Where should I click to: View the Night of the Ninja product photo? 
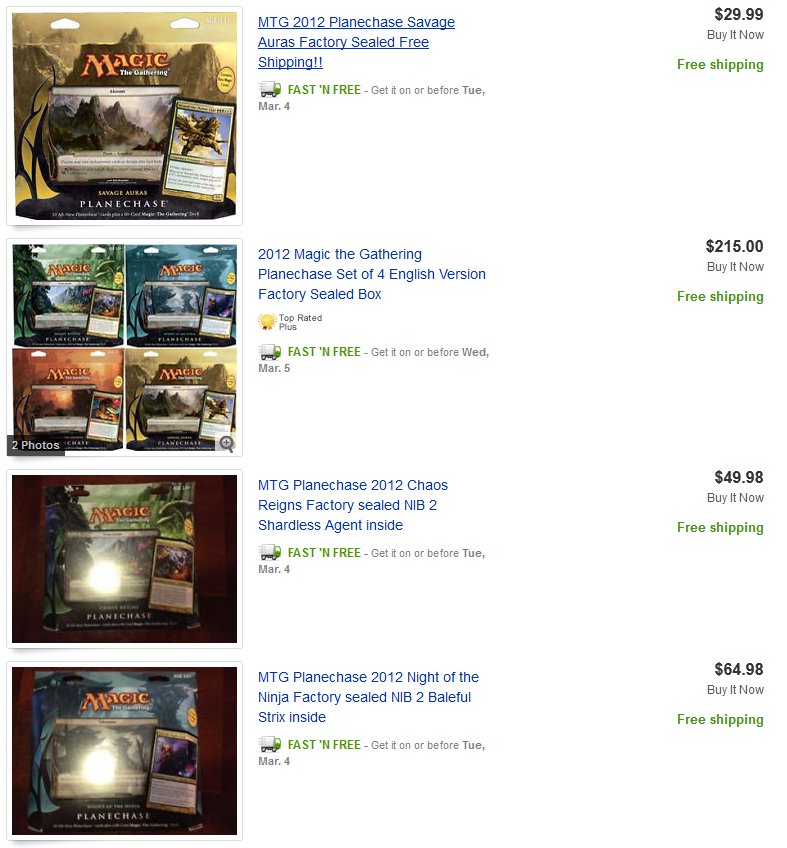(x=124, y=751)
